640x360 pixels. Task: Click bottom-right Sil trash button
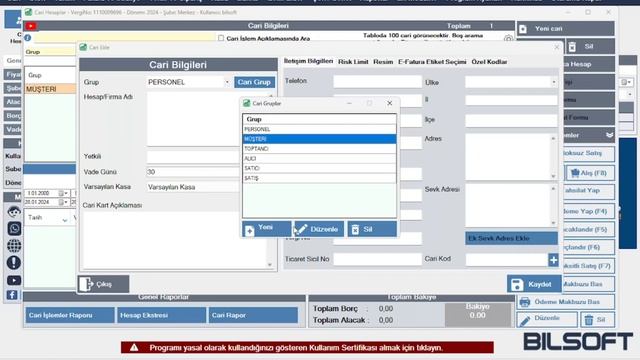point(597,319)
